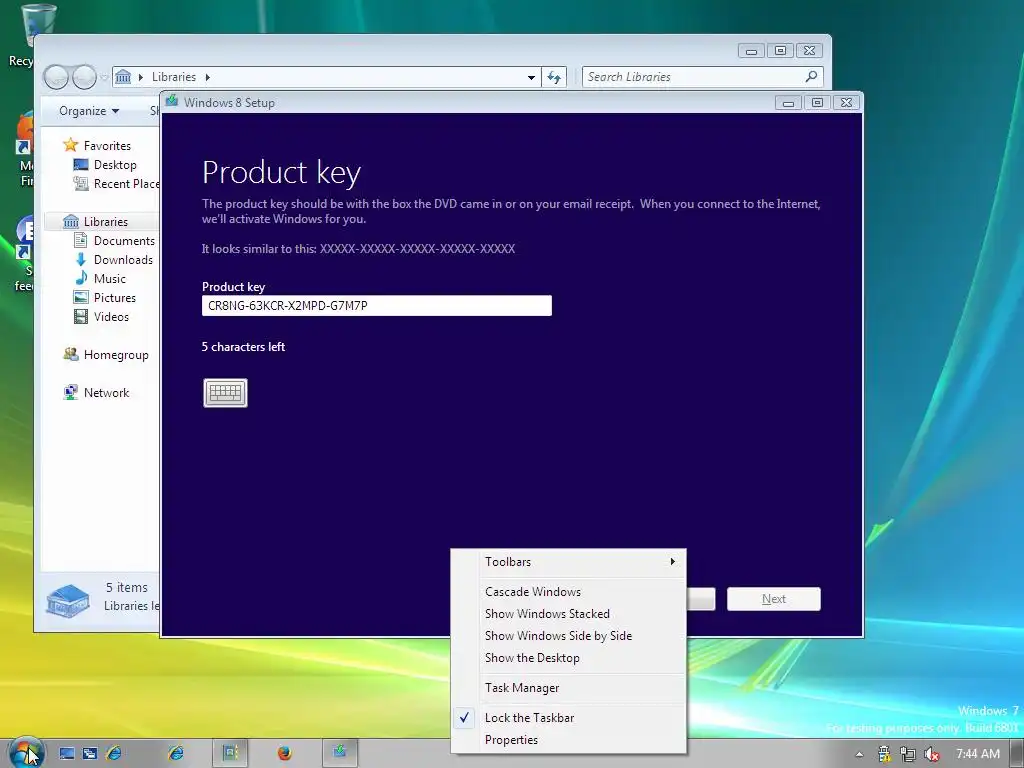Image resolution: width=1024 pixels, height=768 pixels.
Task: Choose Show Windows Side by Side
Action: 568,635
